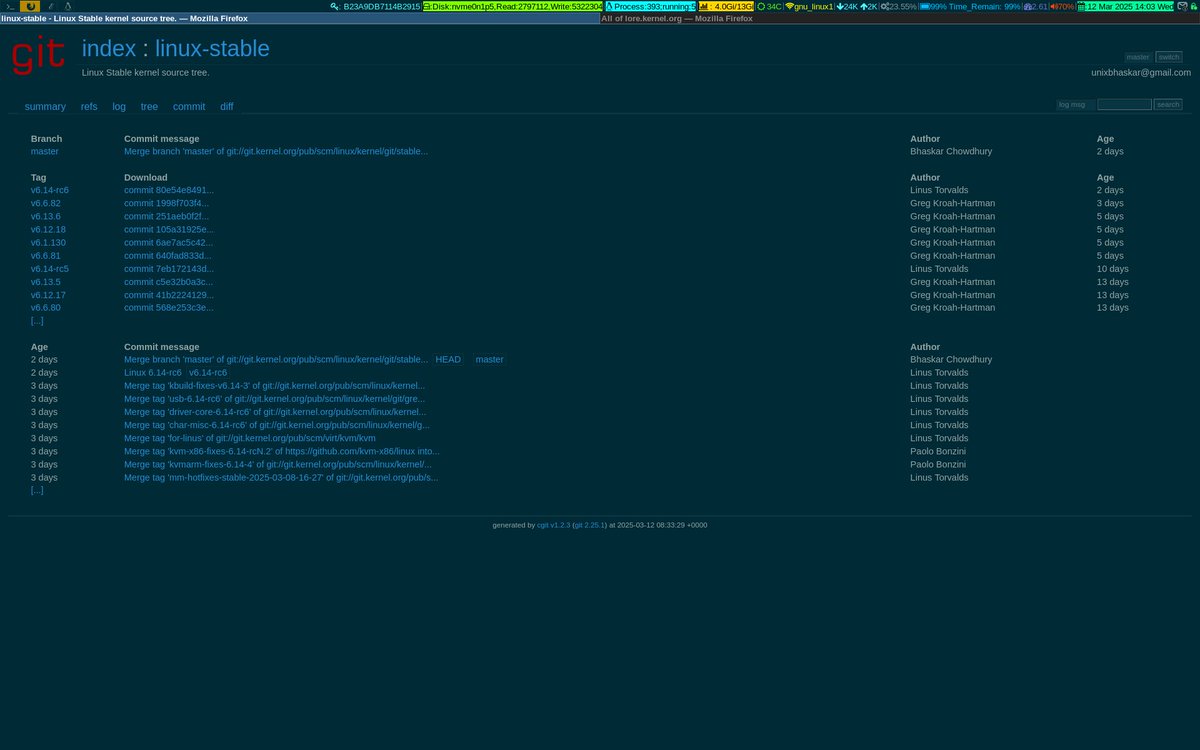Download commit 251aeb0f2f...

(167, 216)
